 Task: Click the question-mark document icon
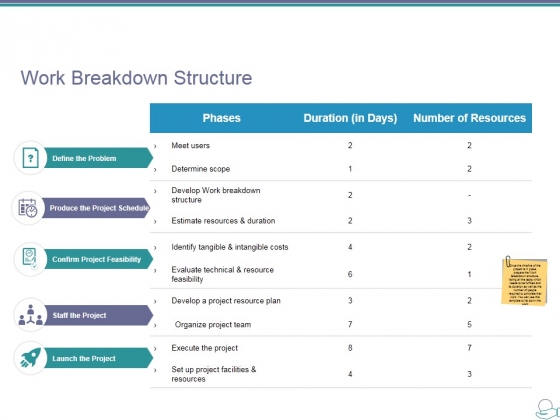(30, 158)
